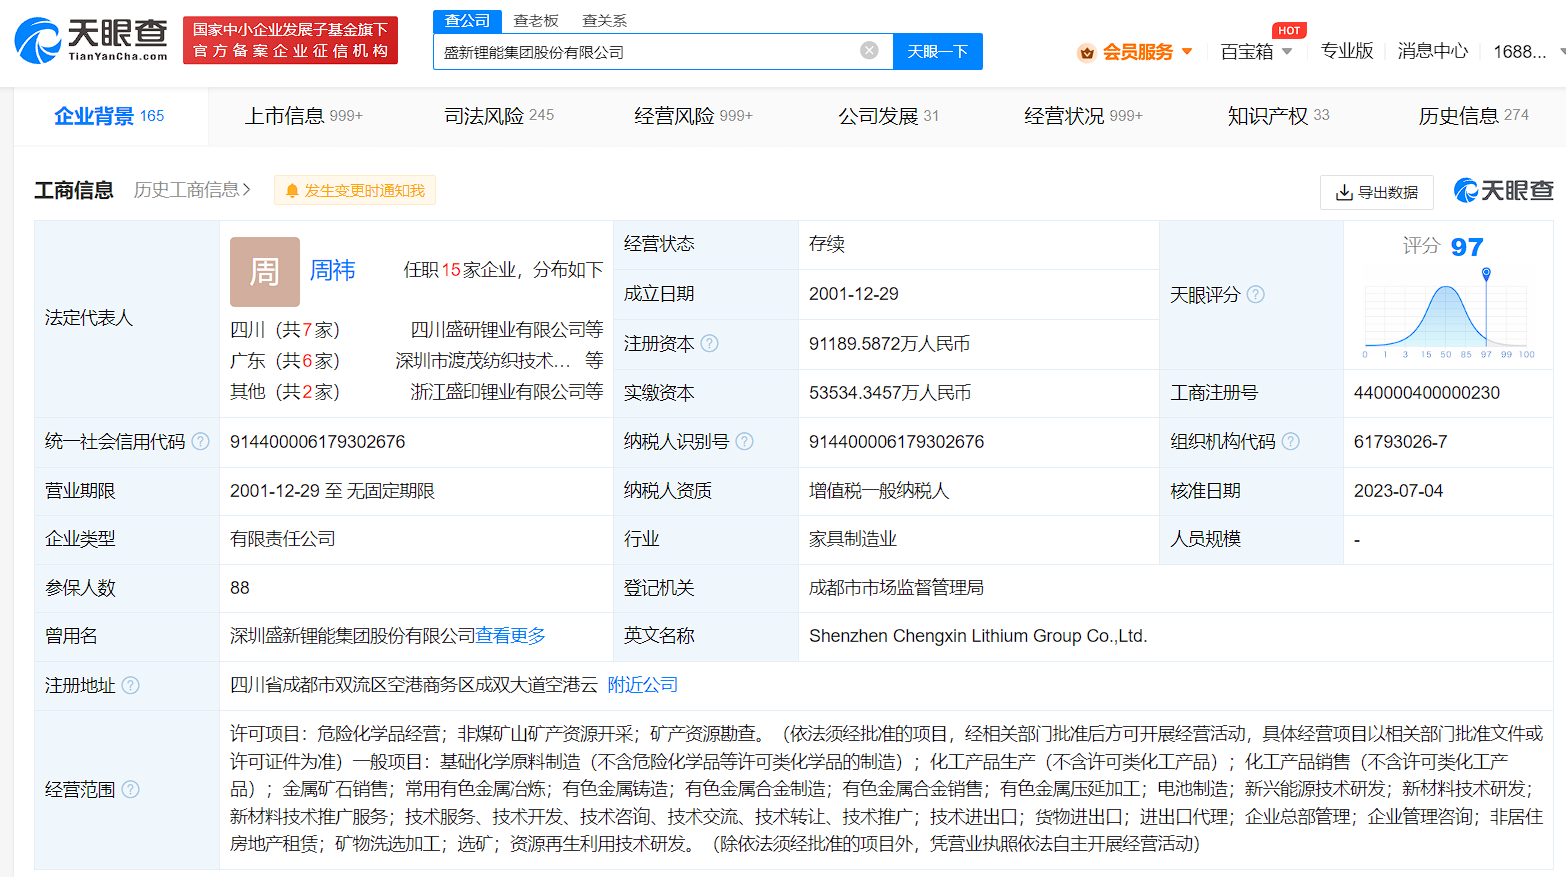Screen dimensions: 1566x877
Task: Click the help icon next to 经营范围
Action: click(130, 789)
